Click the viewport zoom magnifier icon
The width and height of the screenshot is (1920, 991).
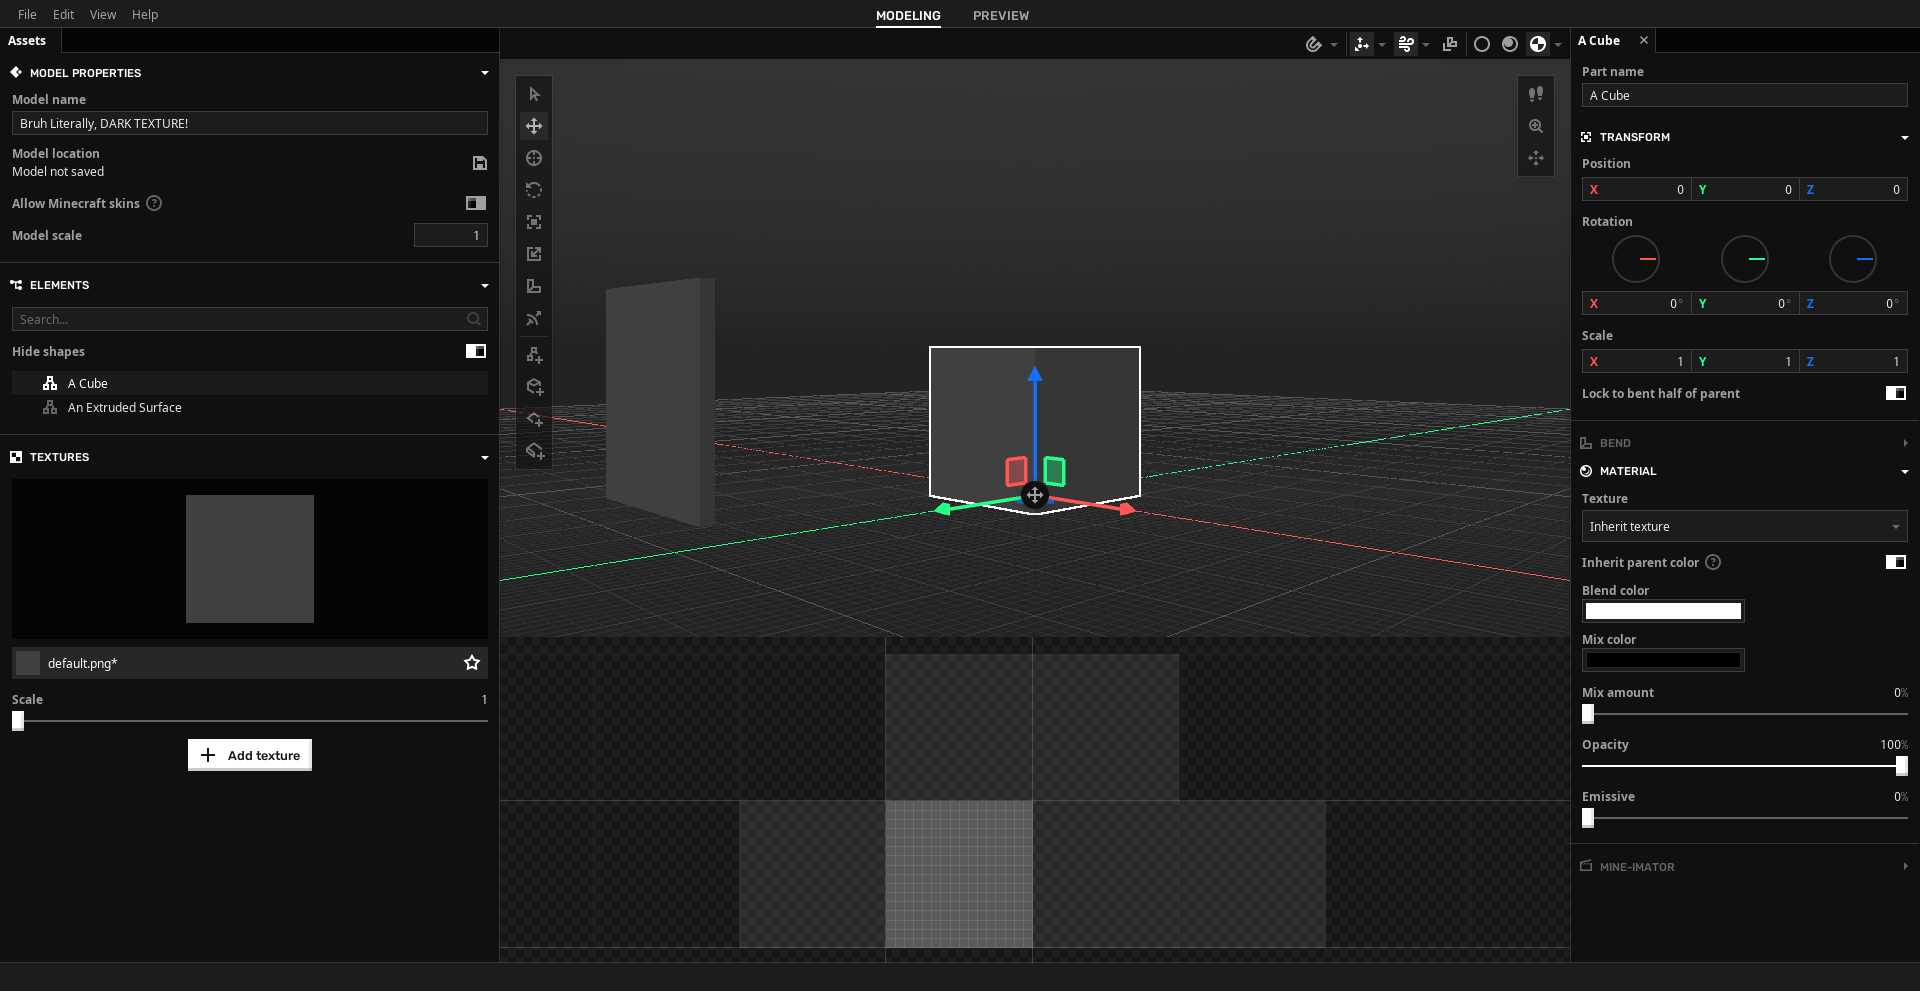pos(1536,126)
